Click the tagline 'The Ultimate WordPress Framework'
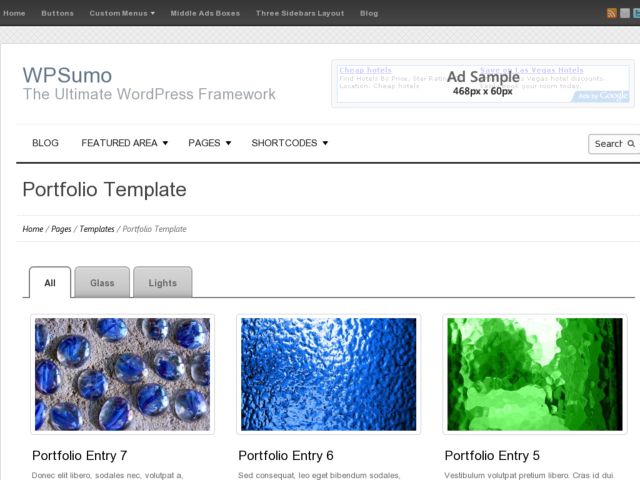Viewport: 640px width, 480px height. coord(149,94)
